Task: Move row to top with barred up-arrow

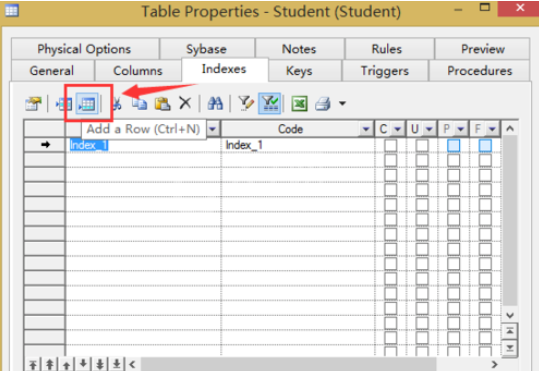Action: pos(33,364)
